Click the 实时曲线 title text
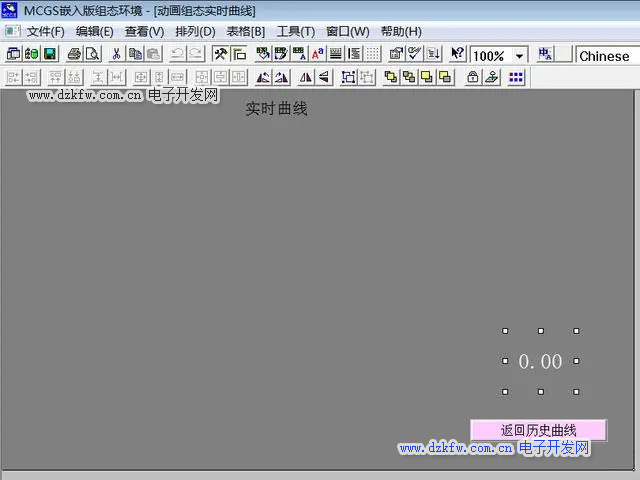The image size is (640, 480). coord(277,109)
